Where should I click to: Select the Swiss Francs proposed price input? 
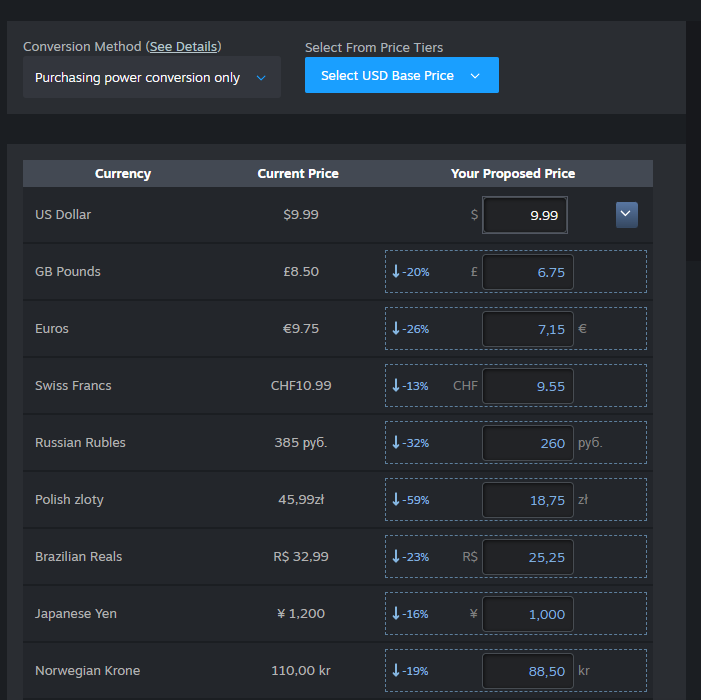[x=528, y=386]
